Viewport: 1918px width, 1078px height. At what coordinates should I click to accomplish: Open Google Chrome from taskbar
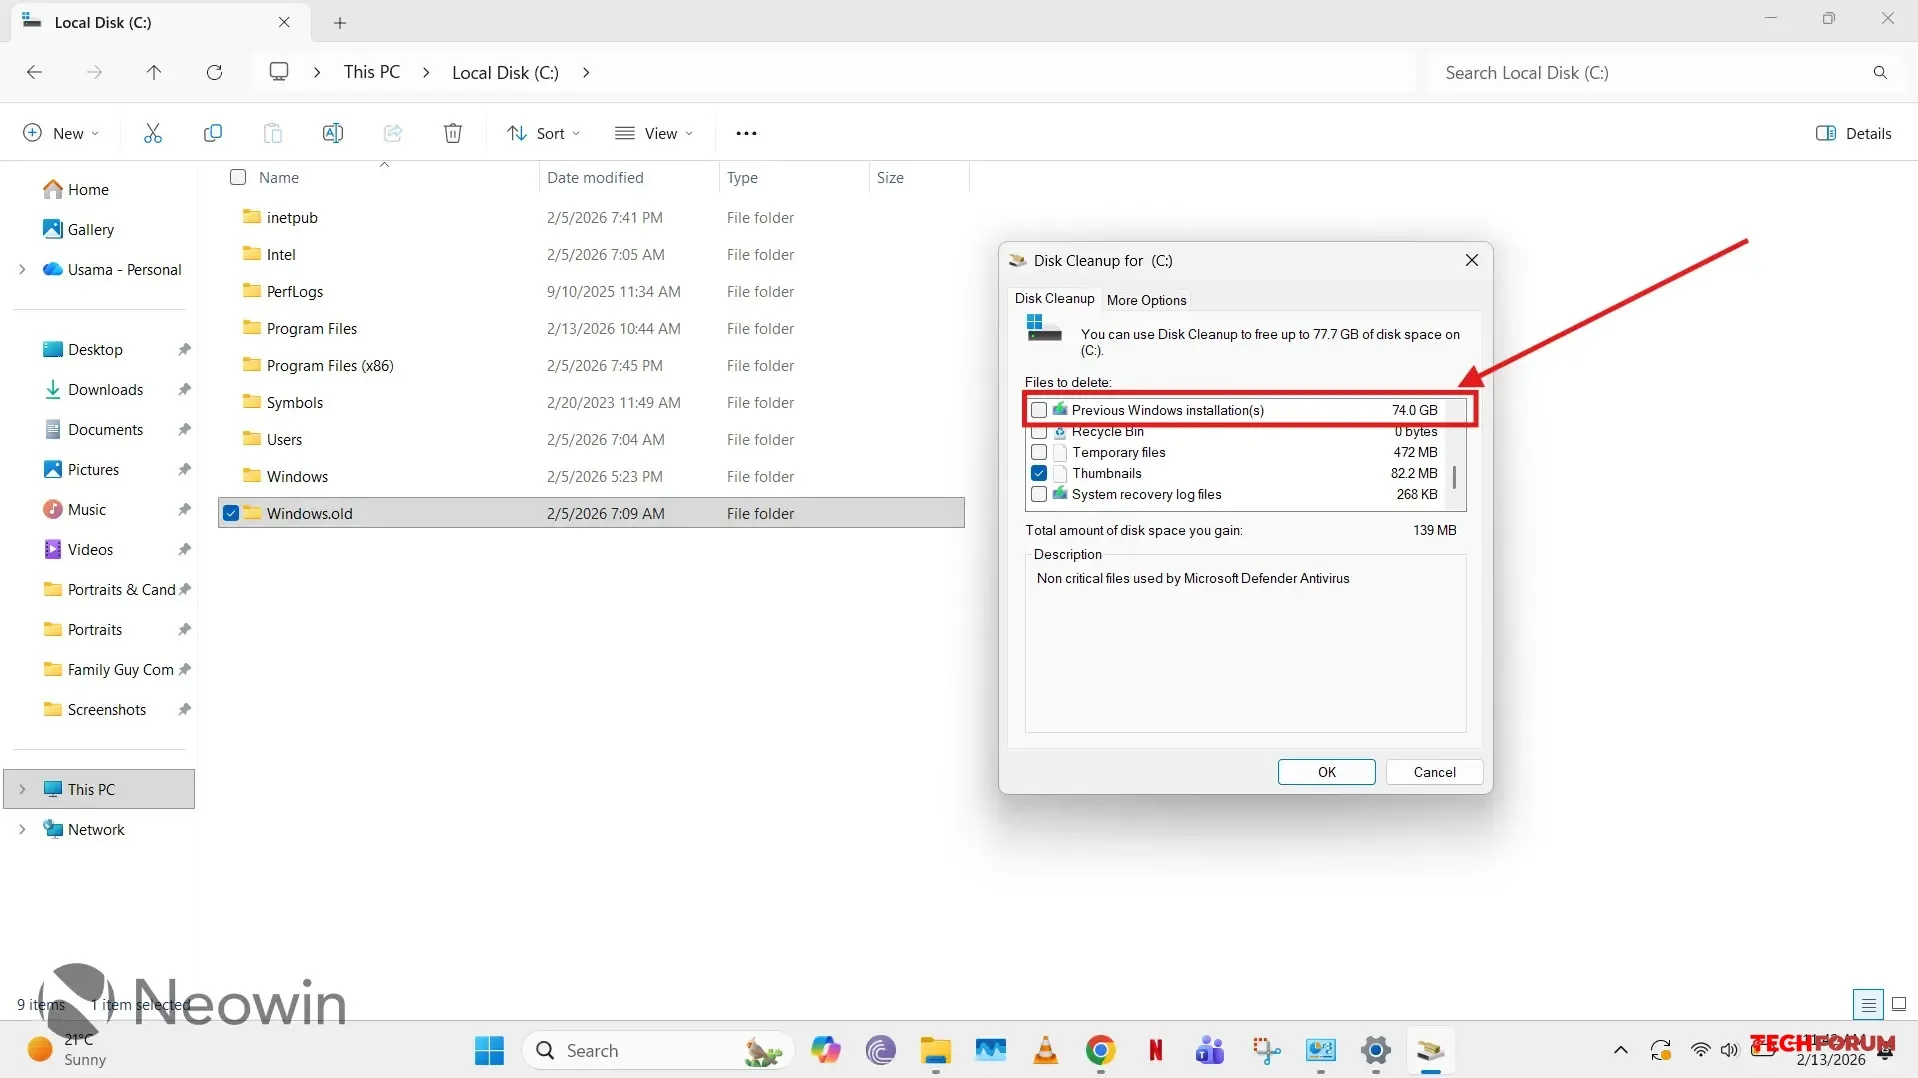(x=1100, y=1050)
